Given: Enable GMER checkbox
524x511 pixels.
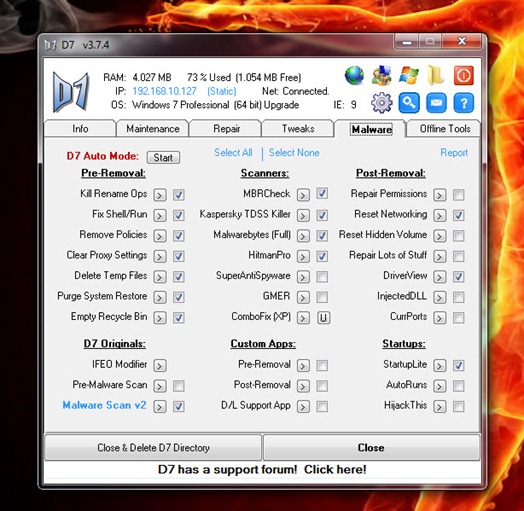Looking at the screenshot, I should point(322,297).
